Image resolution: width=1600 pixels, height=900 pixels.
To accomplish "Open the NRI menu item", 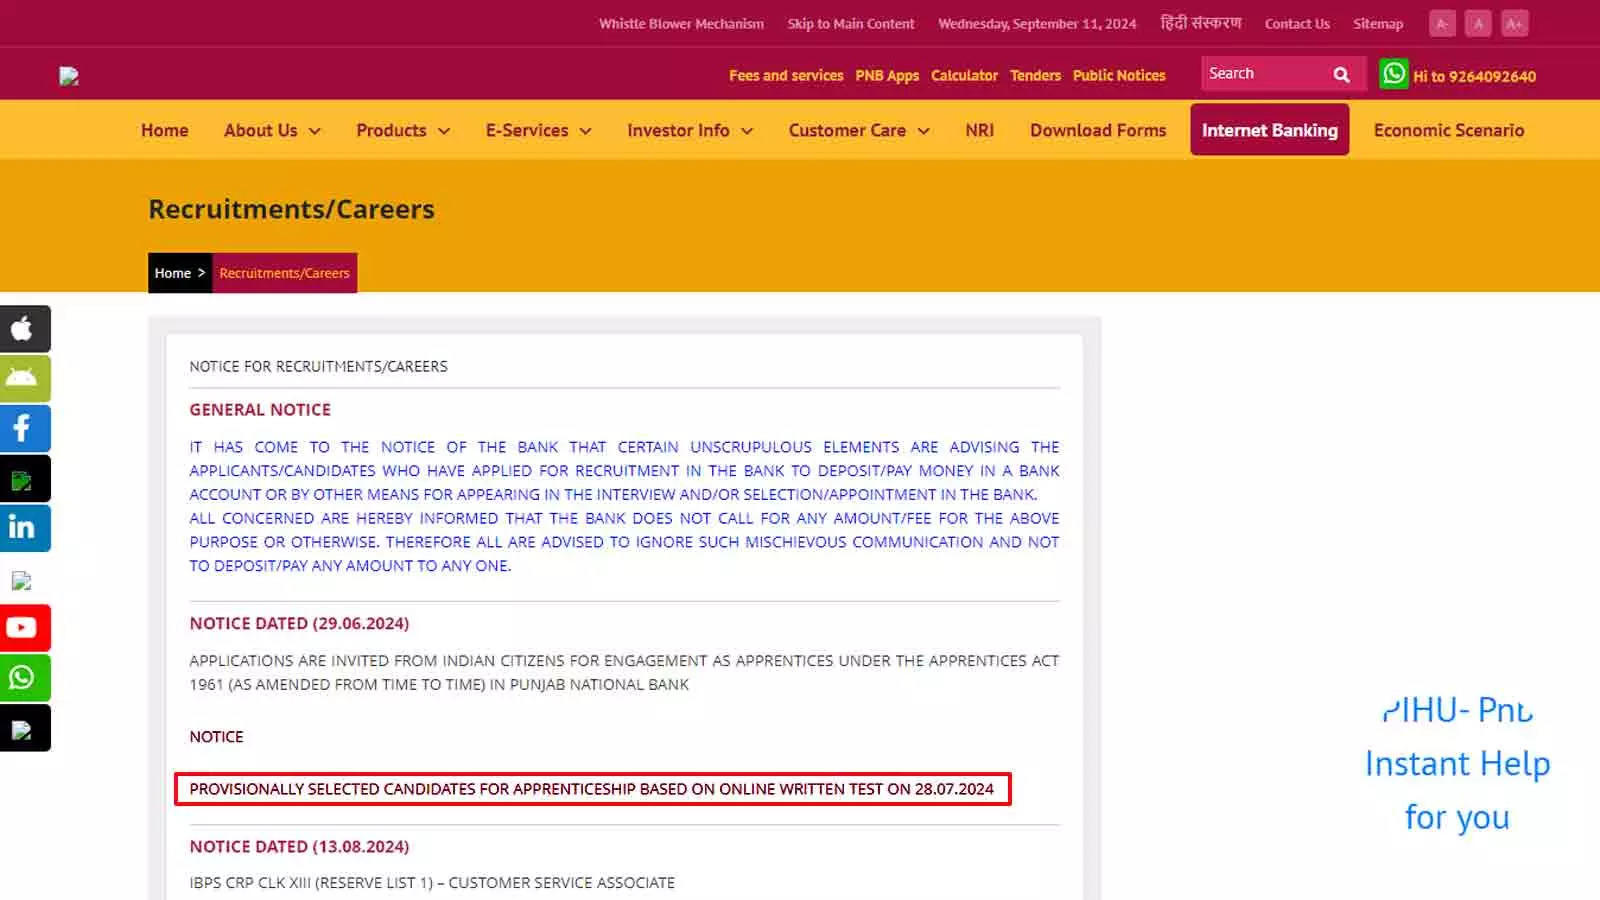I will tap(980, 130).
